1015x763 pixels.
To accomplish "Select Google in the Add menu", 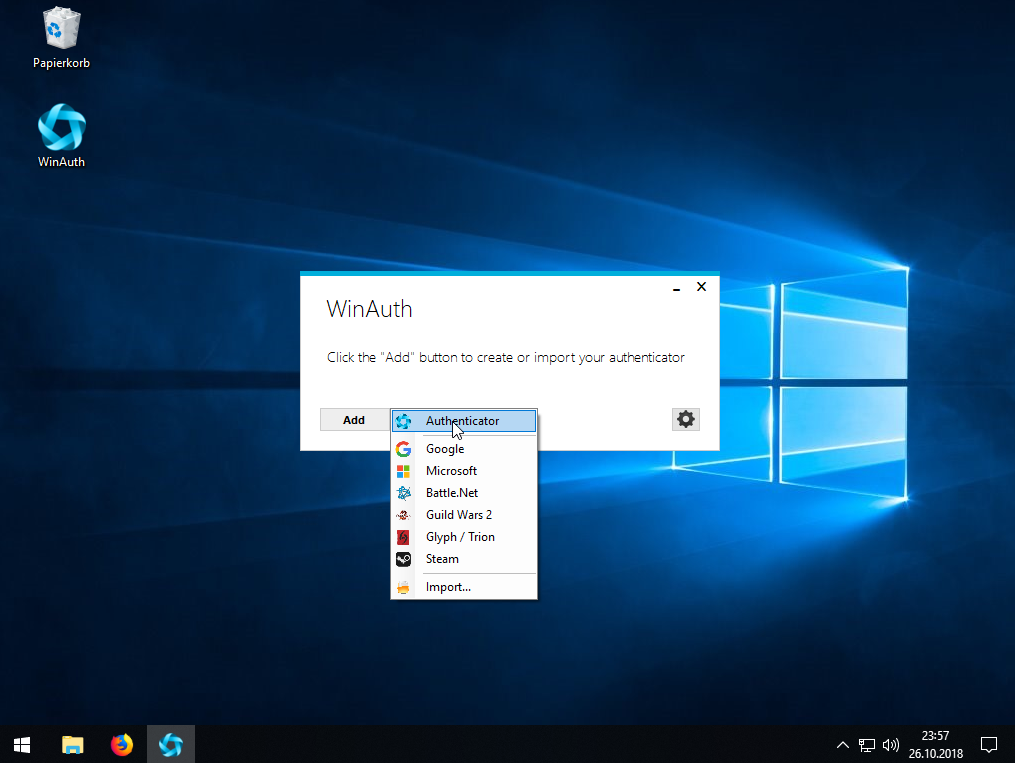I will pos(445,449).
